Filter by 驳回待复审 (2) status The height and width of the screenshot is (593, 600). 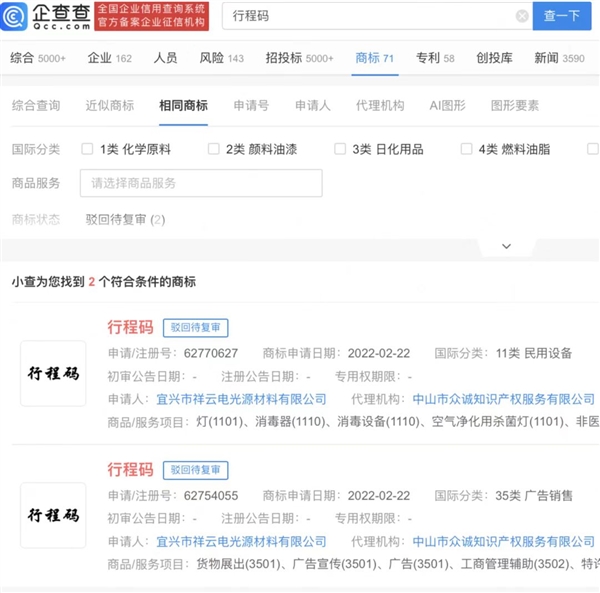coord(125,220)
